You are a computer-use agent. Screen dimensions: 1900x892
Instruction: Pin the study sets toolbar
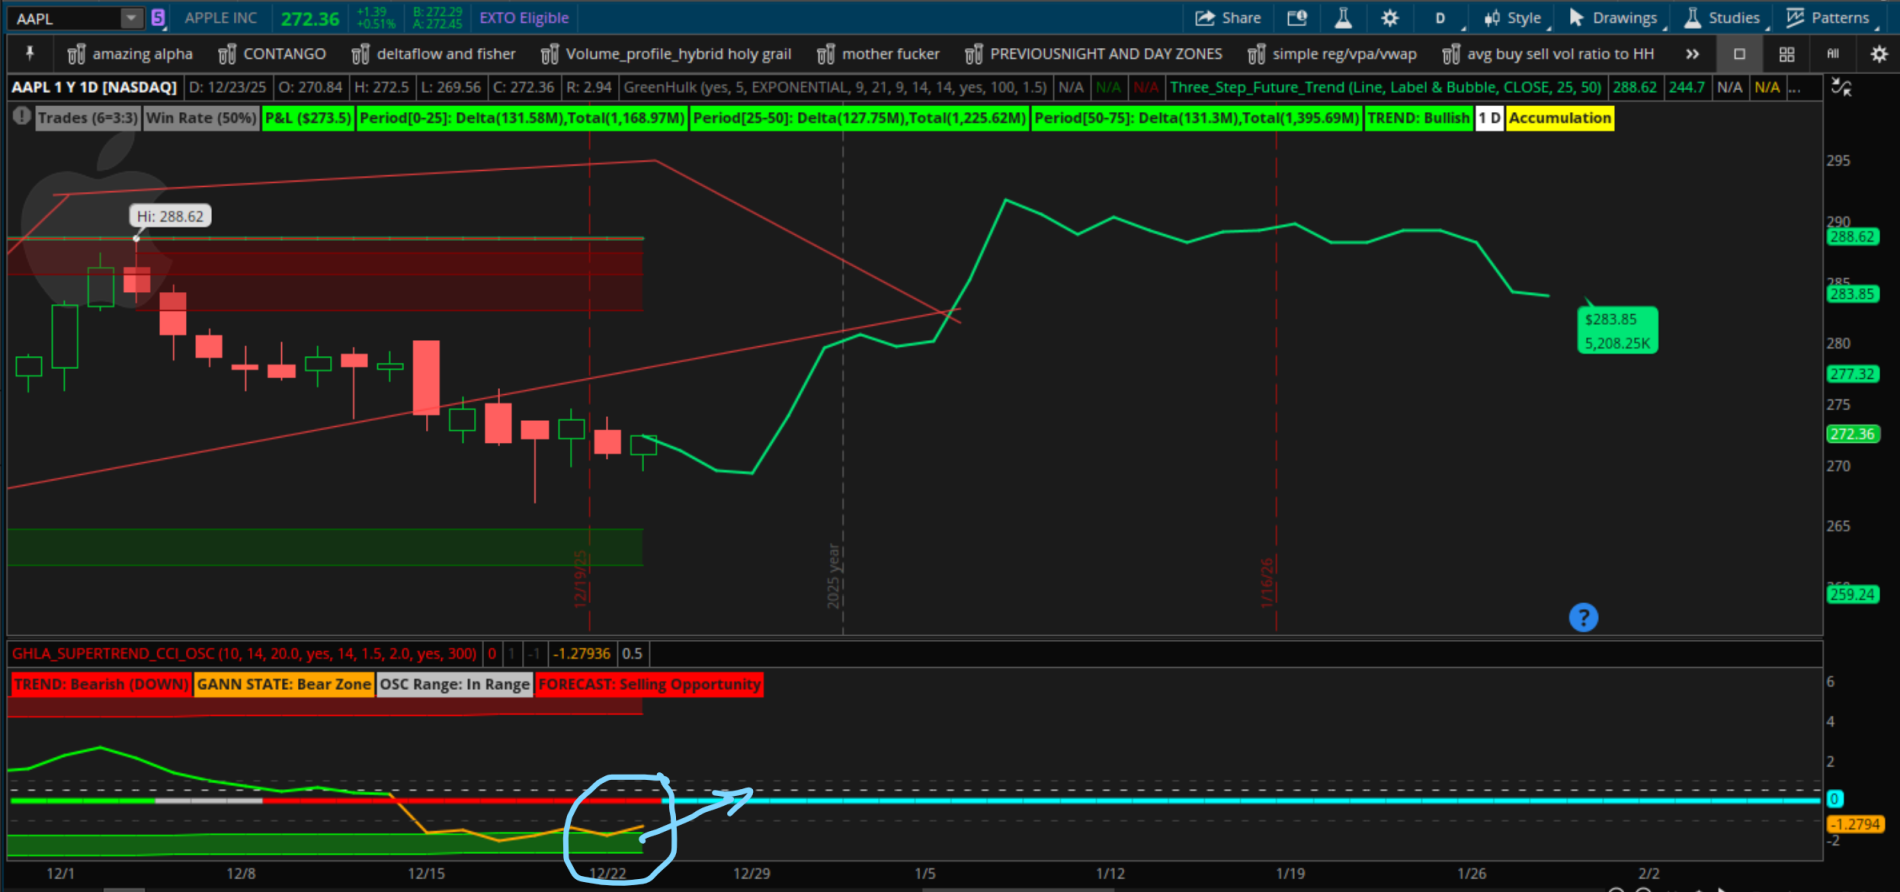pos(30,54)
